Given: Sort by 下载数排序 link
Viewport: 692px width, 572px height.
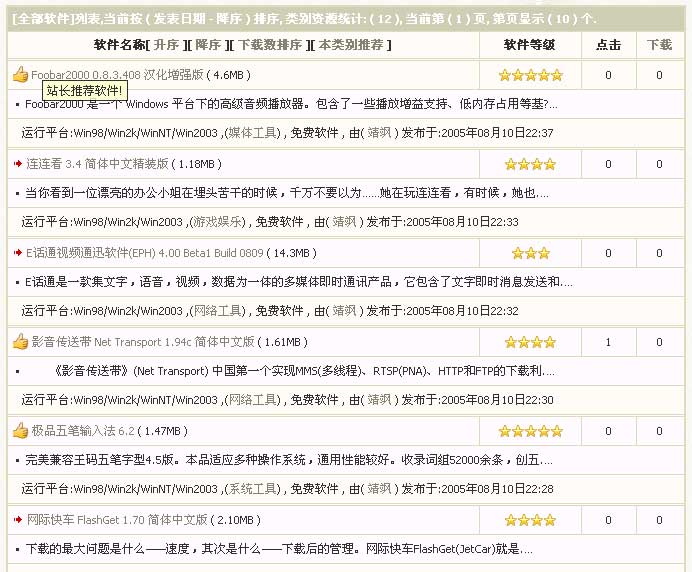Looking at the screenshot, I should point(269,45).
